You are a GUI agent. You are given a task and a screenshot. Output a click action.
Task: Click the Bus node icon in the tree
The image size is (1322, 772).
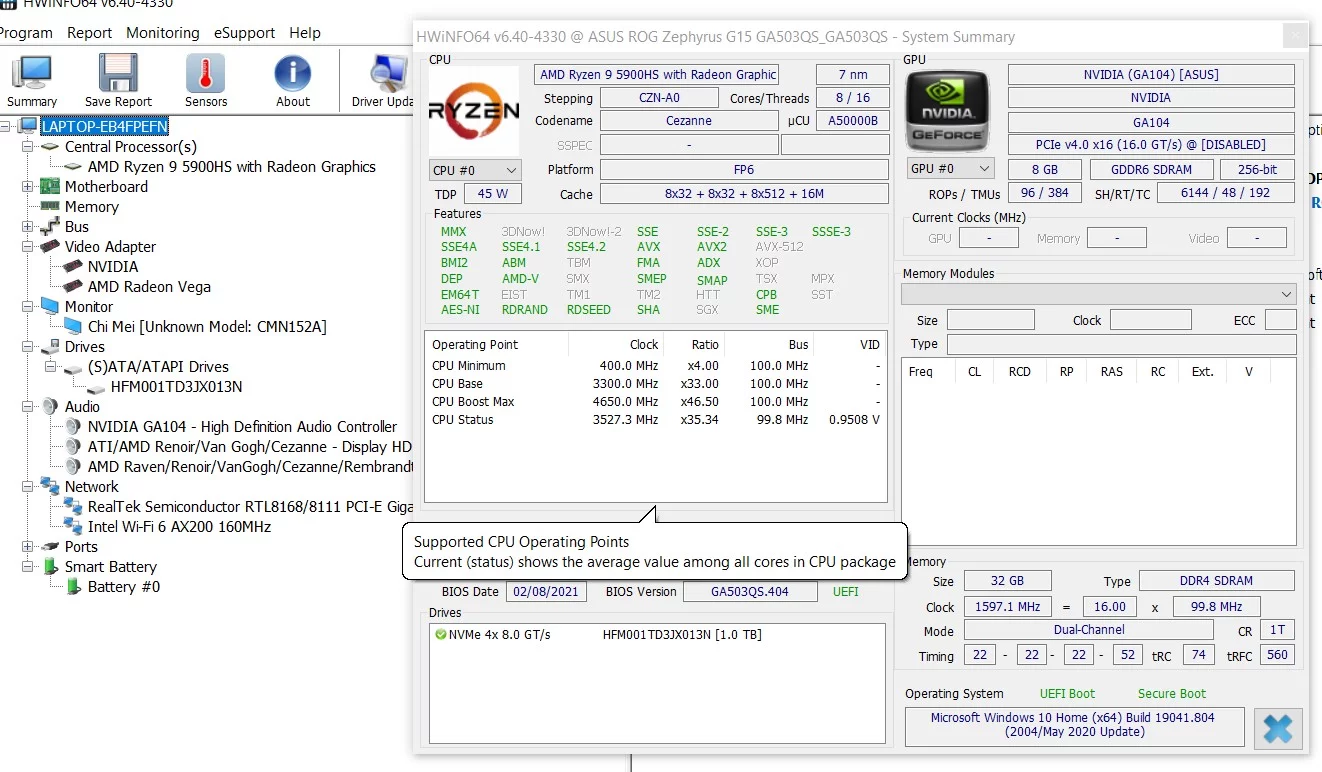[49, 227]
